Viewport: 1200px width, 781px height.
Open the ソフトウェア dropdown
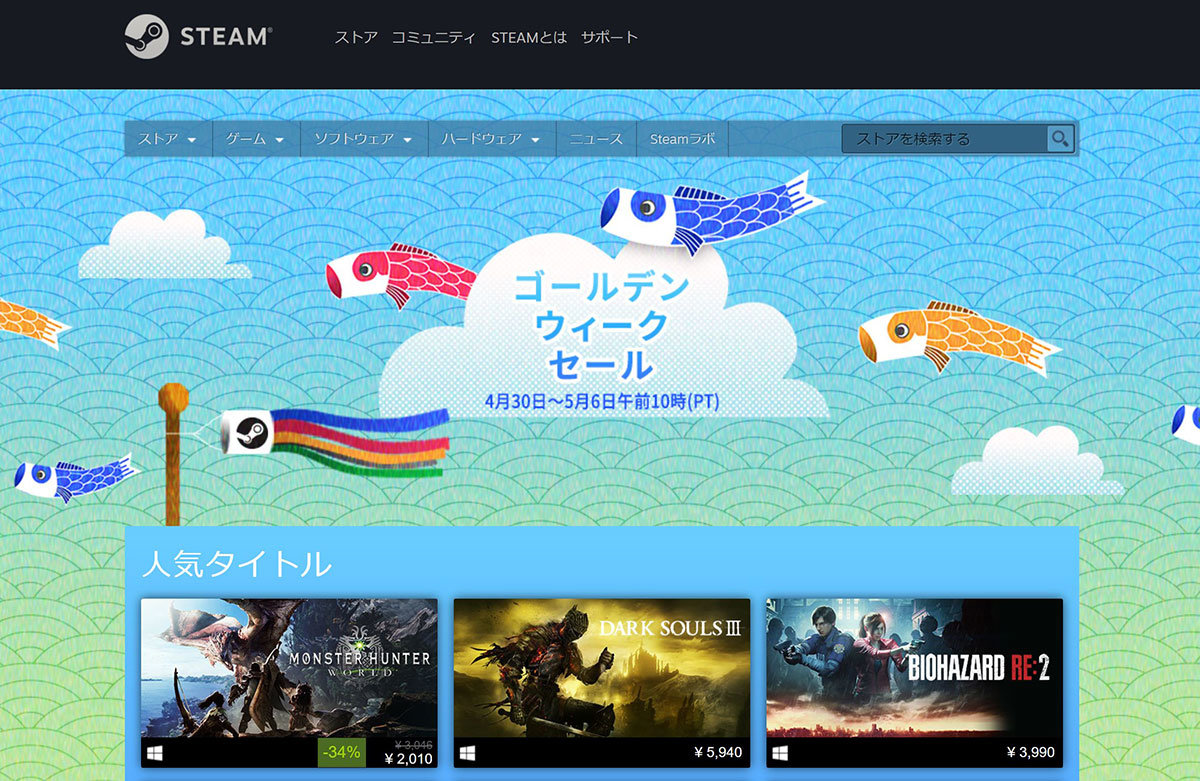click(363, 139)
